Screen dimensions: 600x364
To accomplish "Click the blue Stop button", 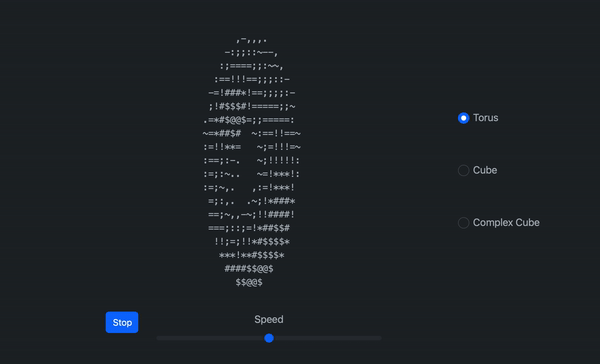I will click(122, 322).
